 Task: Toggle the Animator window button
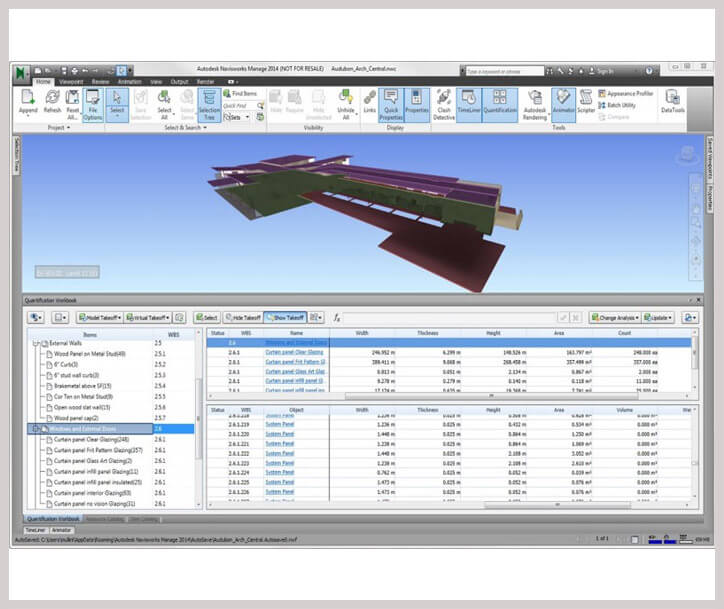(563, 103)
